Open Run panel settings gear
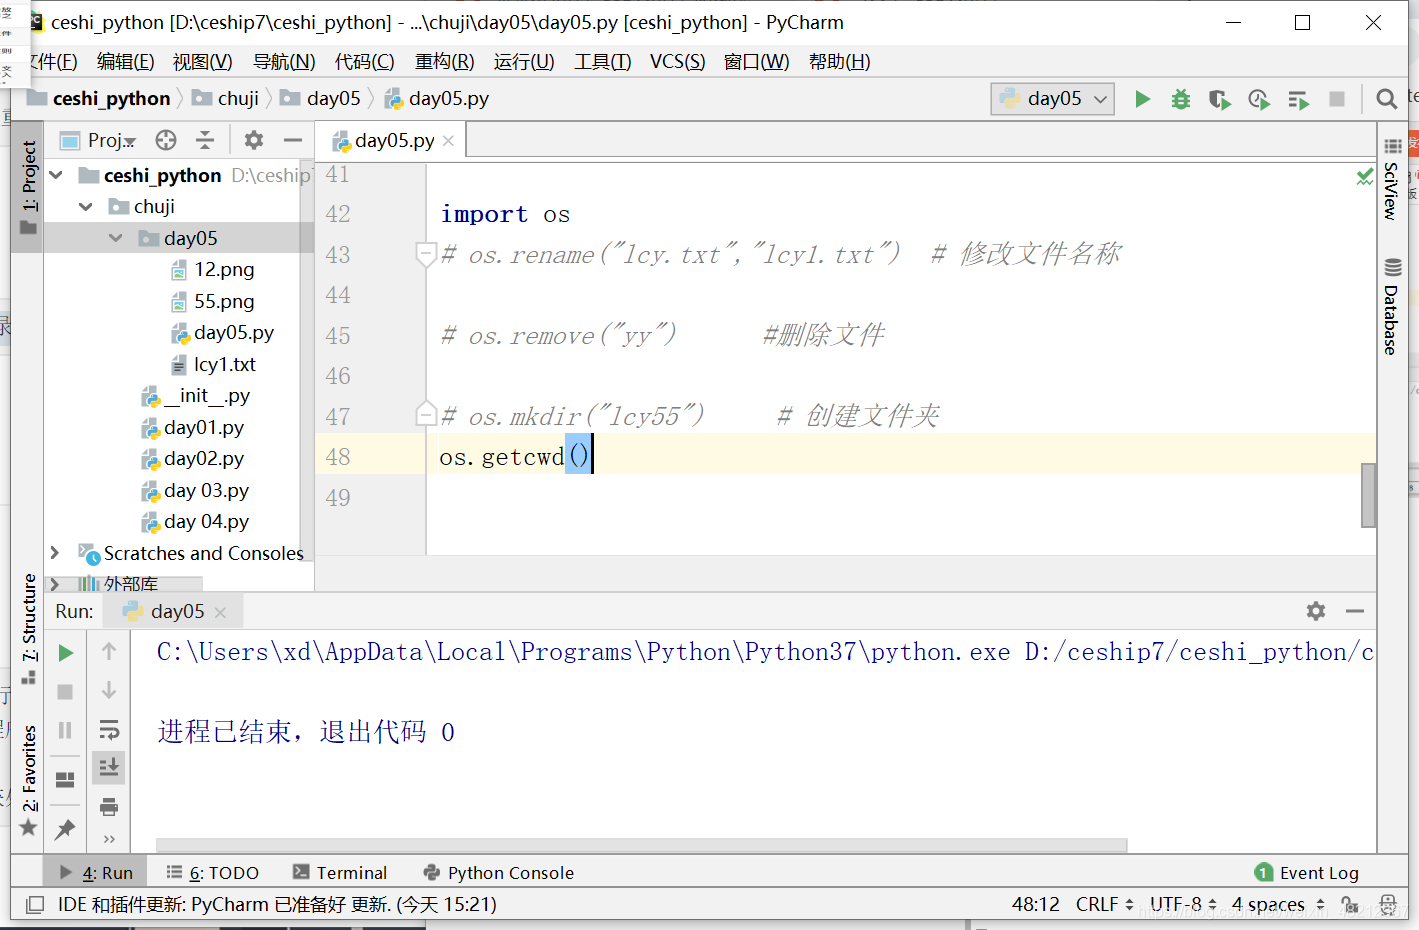This screenshot has height=930, width=1419. coord(1316,611)
